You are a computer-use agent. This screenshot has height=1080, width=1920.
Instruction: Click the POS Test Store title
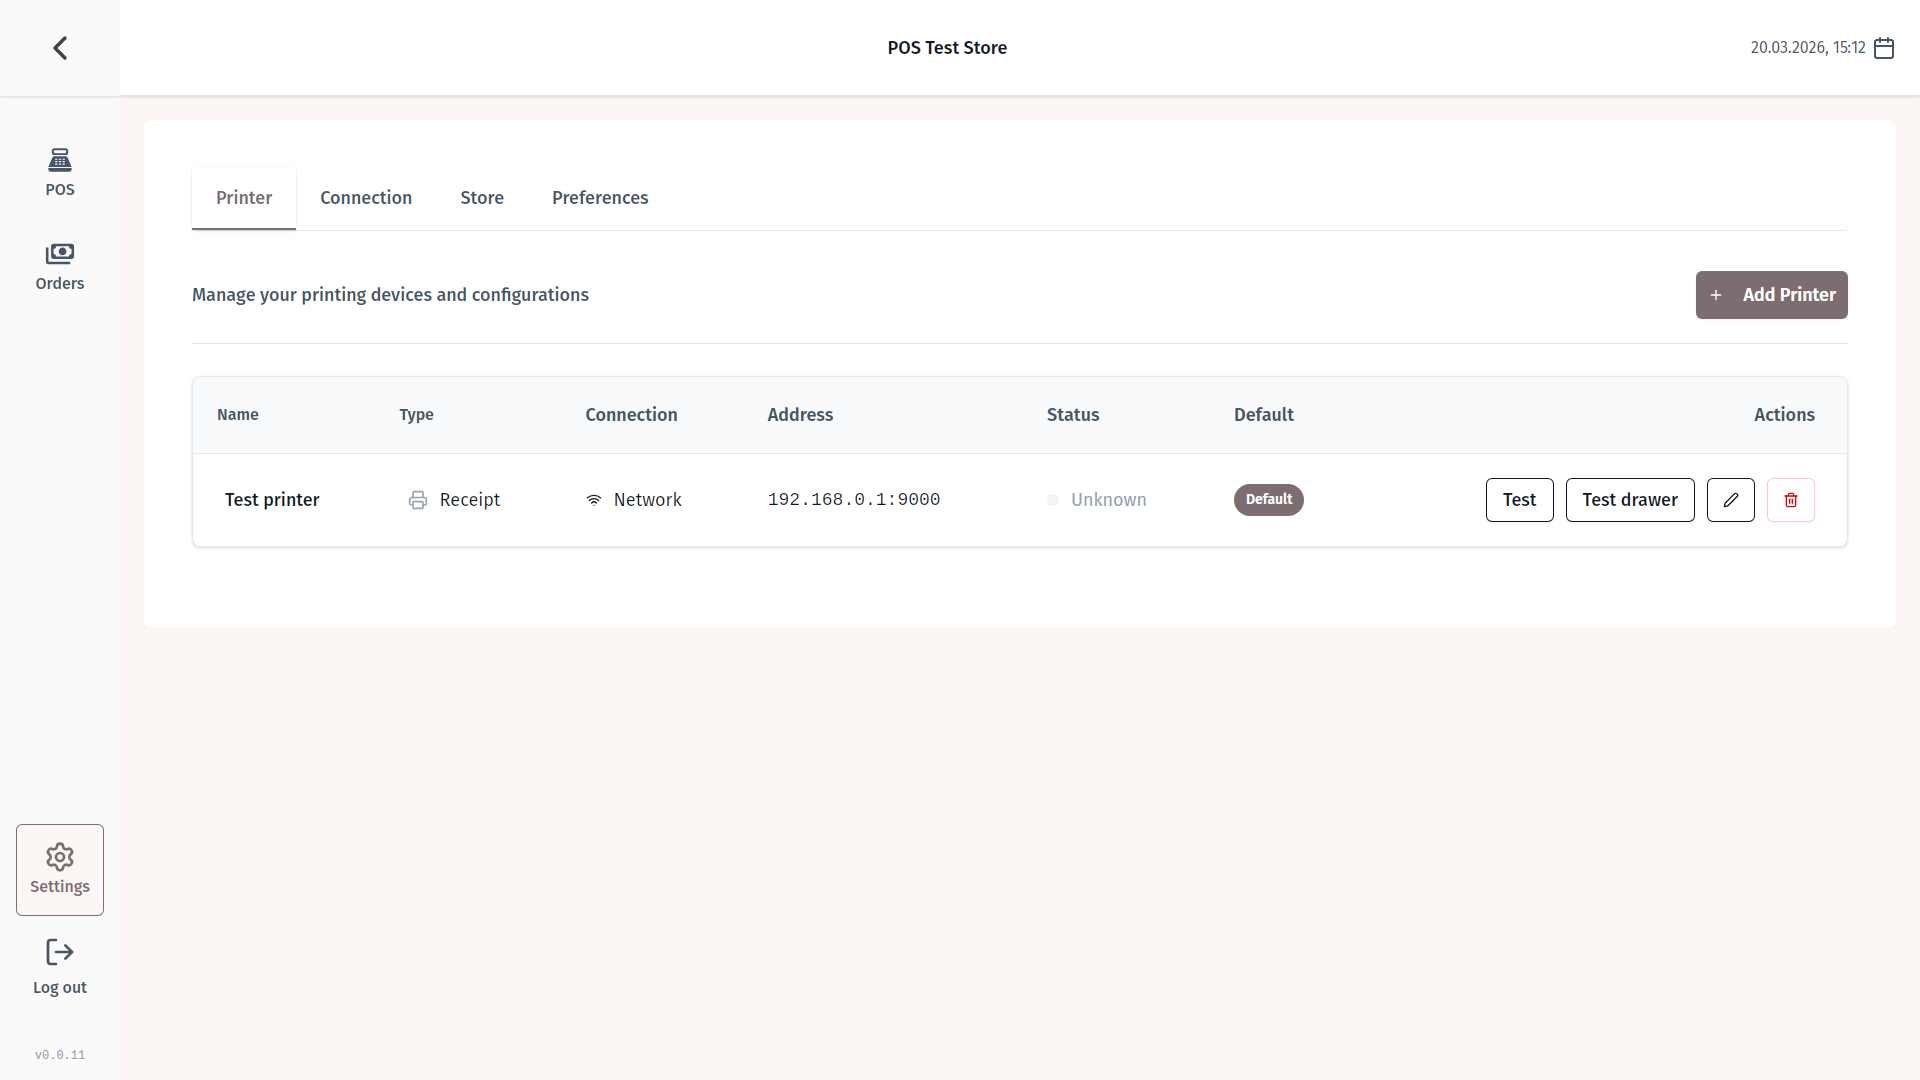pyautogui.click(x=947, y=48)
